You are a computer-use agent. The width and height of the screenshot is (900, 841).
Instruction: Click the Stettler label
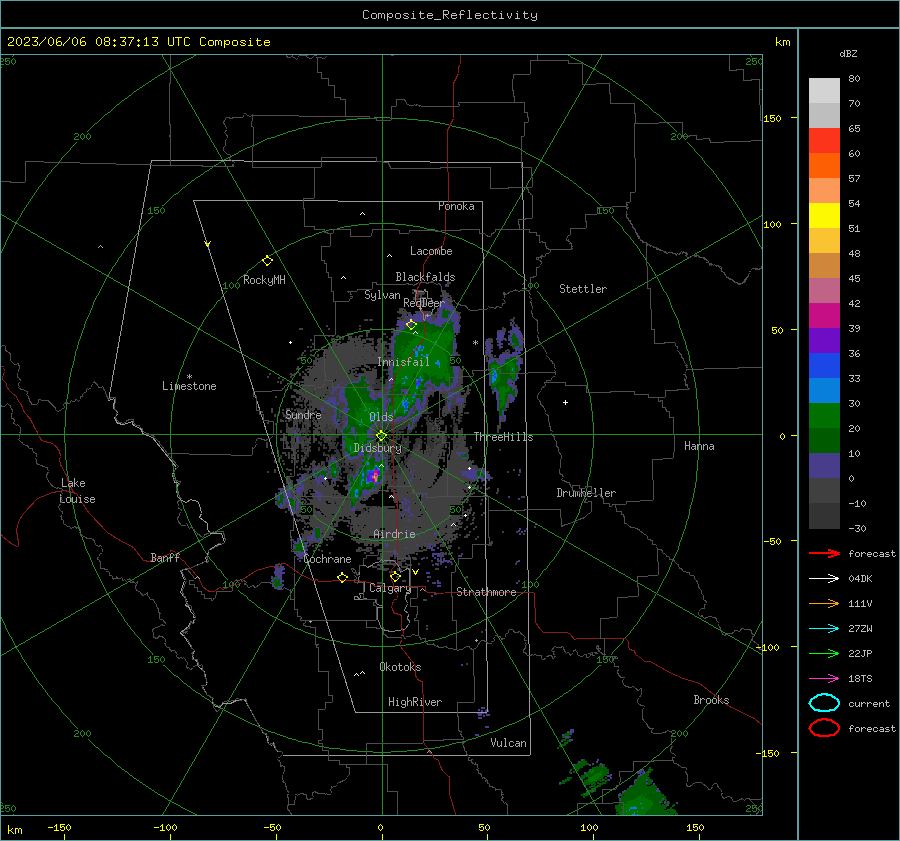pyautogui.click(x=583, y=289)
